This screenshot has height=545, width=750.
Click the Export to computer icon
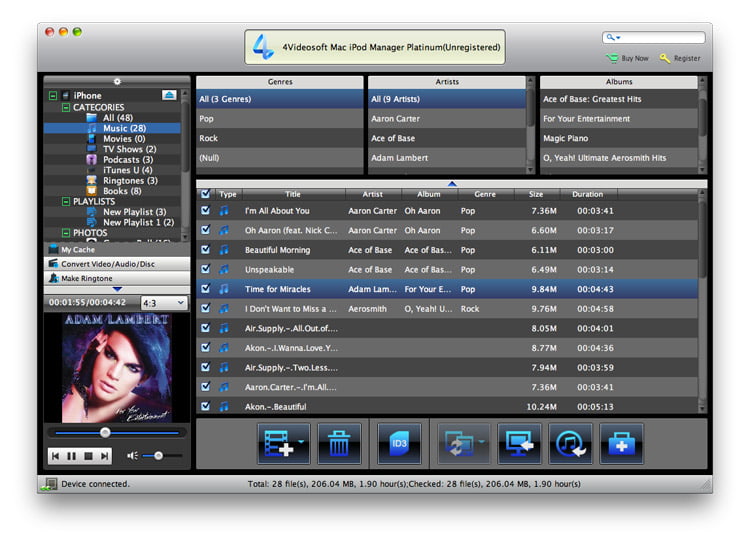click(519, 444)
